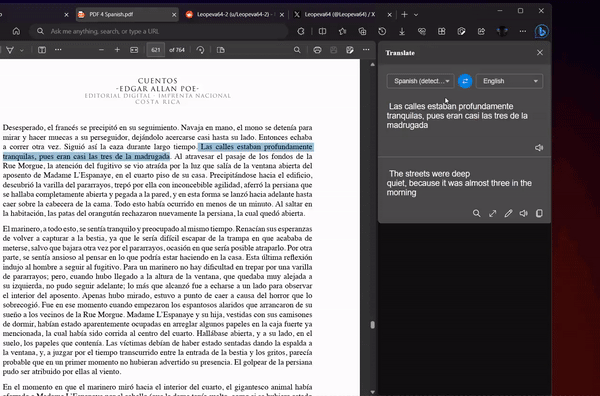Open the browser home page
The image size is (600, 396).
point(16,31)
